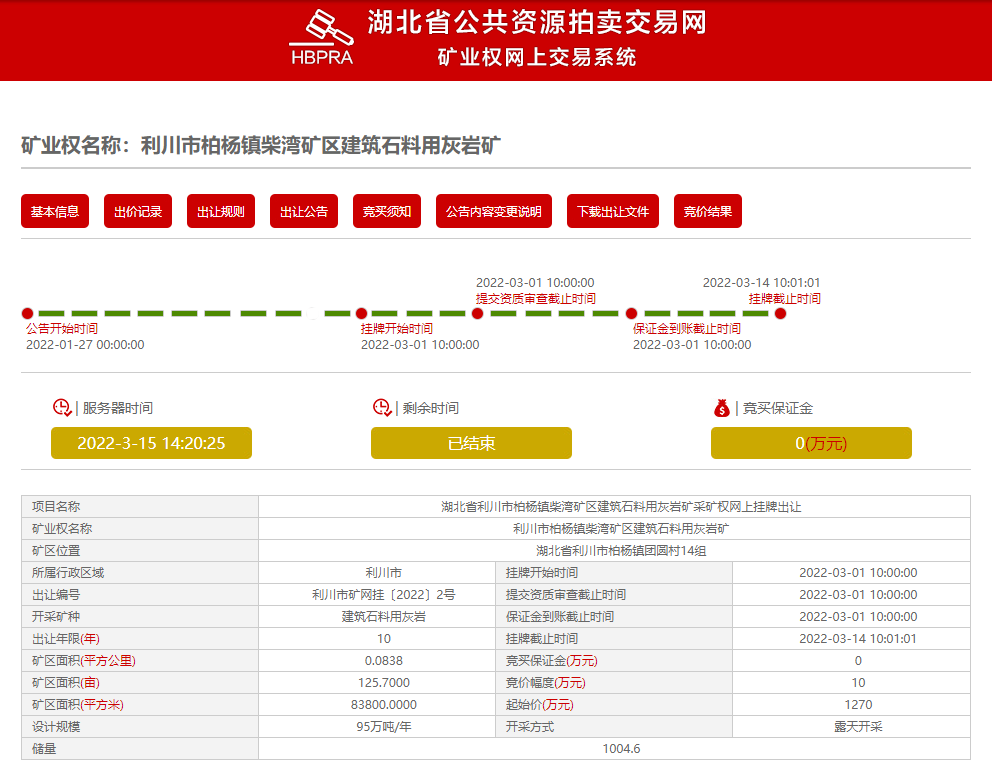Click the server time display 2022-3-15
992x771 pixels.
[151, 443]
